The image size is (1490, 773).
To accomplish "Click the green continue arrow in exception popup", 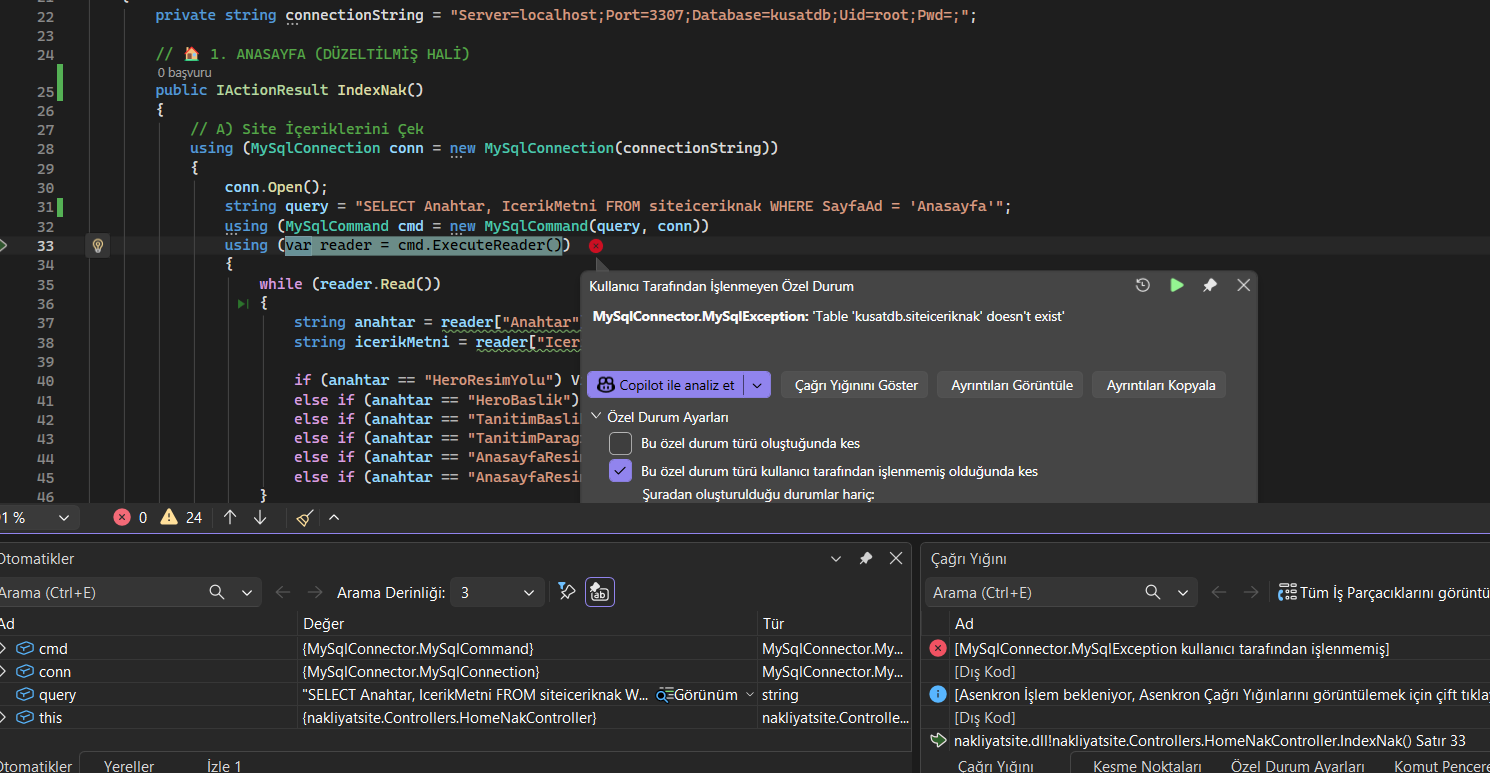I will pos(1176,286).
